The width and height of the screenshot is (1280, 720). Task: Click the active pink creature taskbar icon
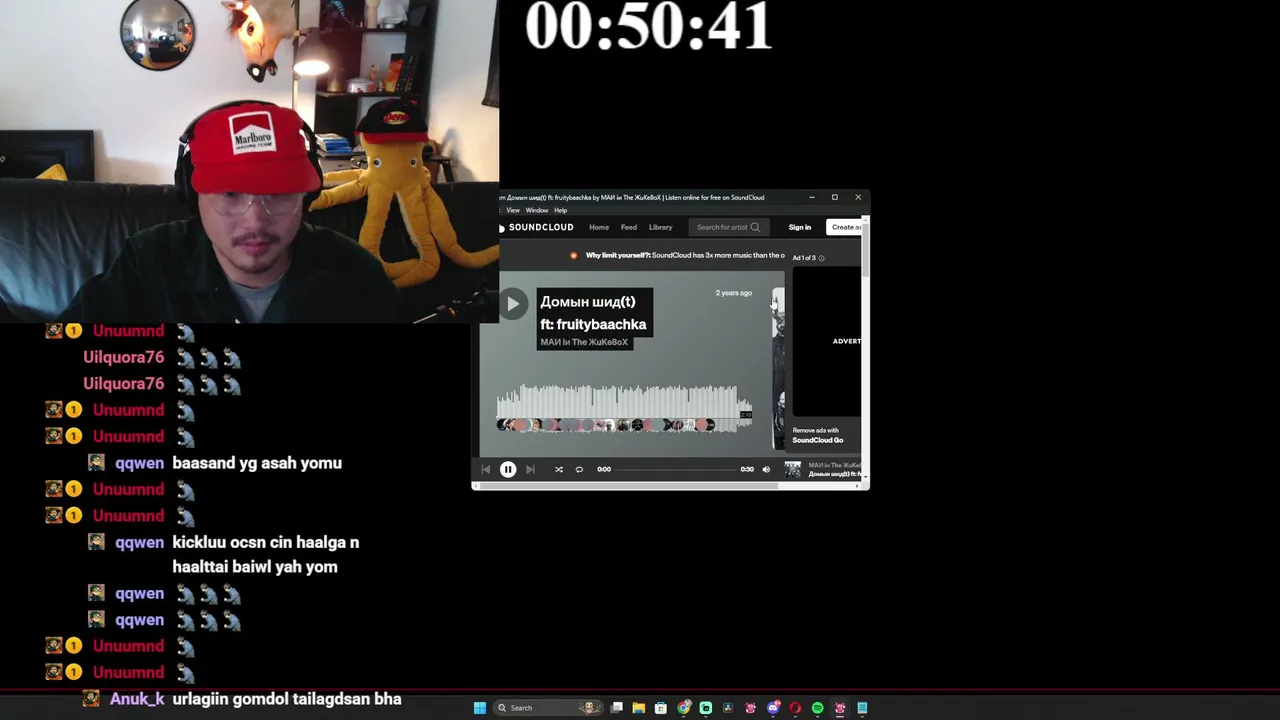pyautogui.click(x=840, y=708)
